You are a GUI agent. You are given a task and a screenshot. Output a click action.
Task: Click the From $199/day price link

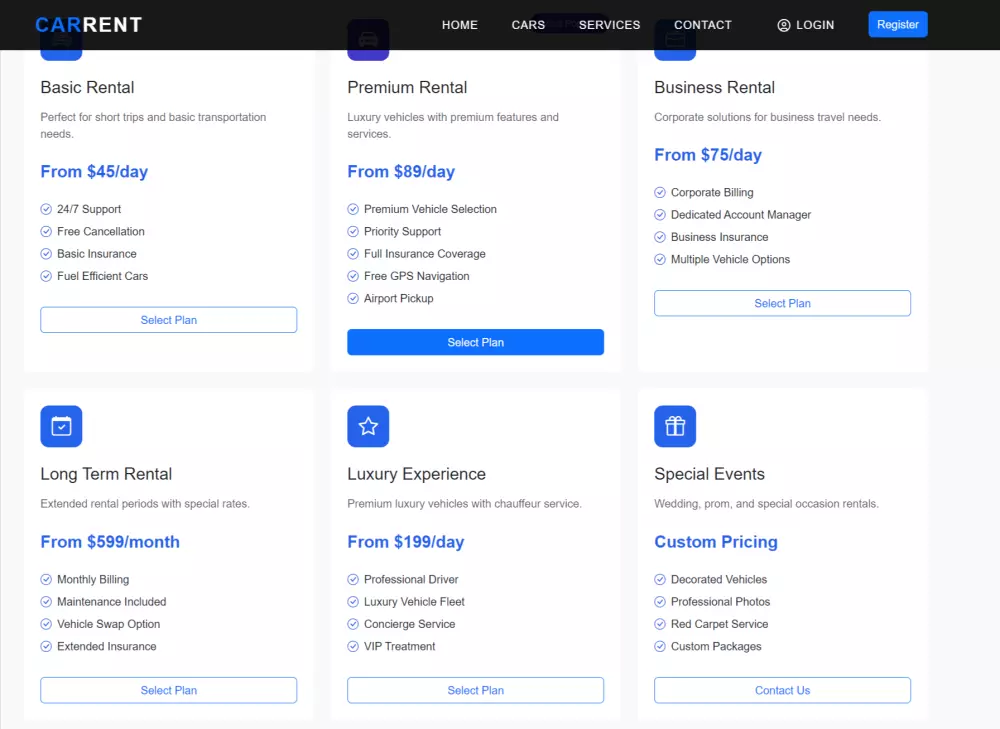(406, 541)
